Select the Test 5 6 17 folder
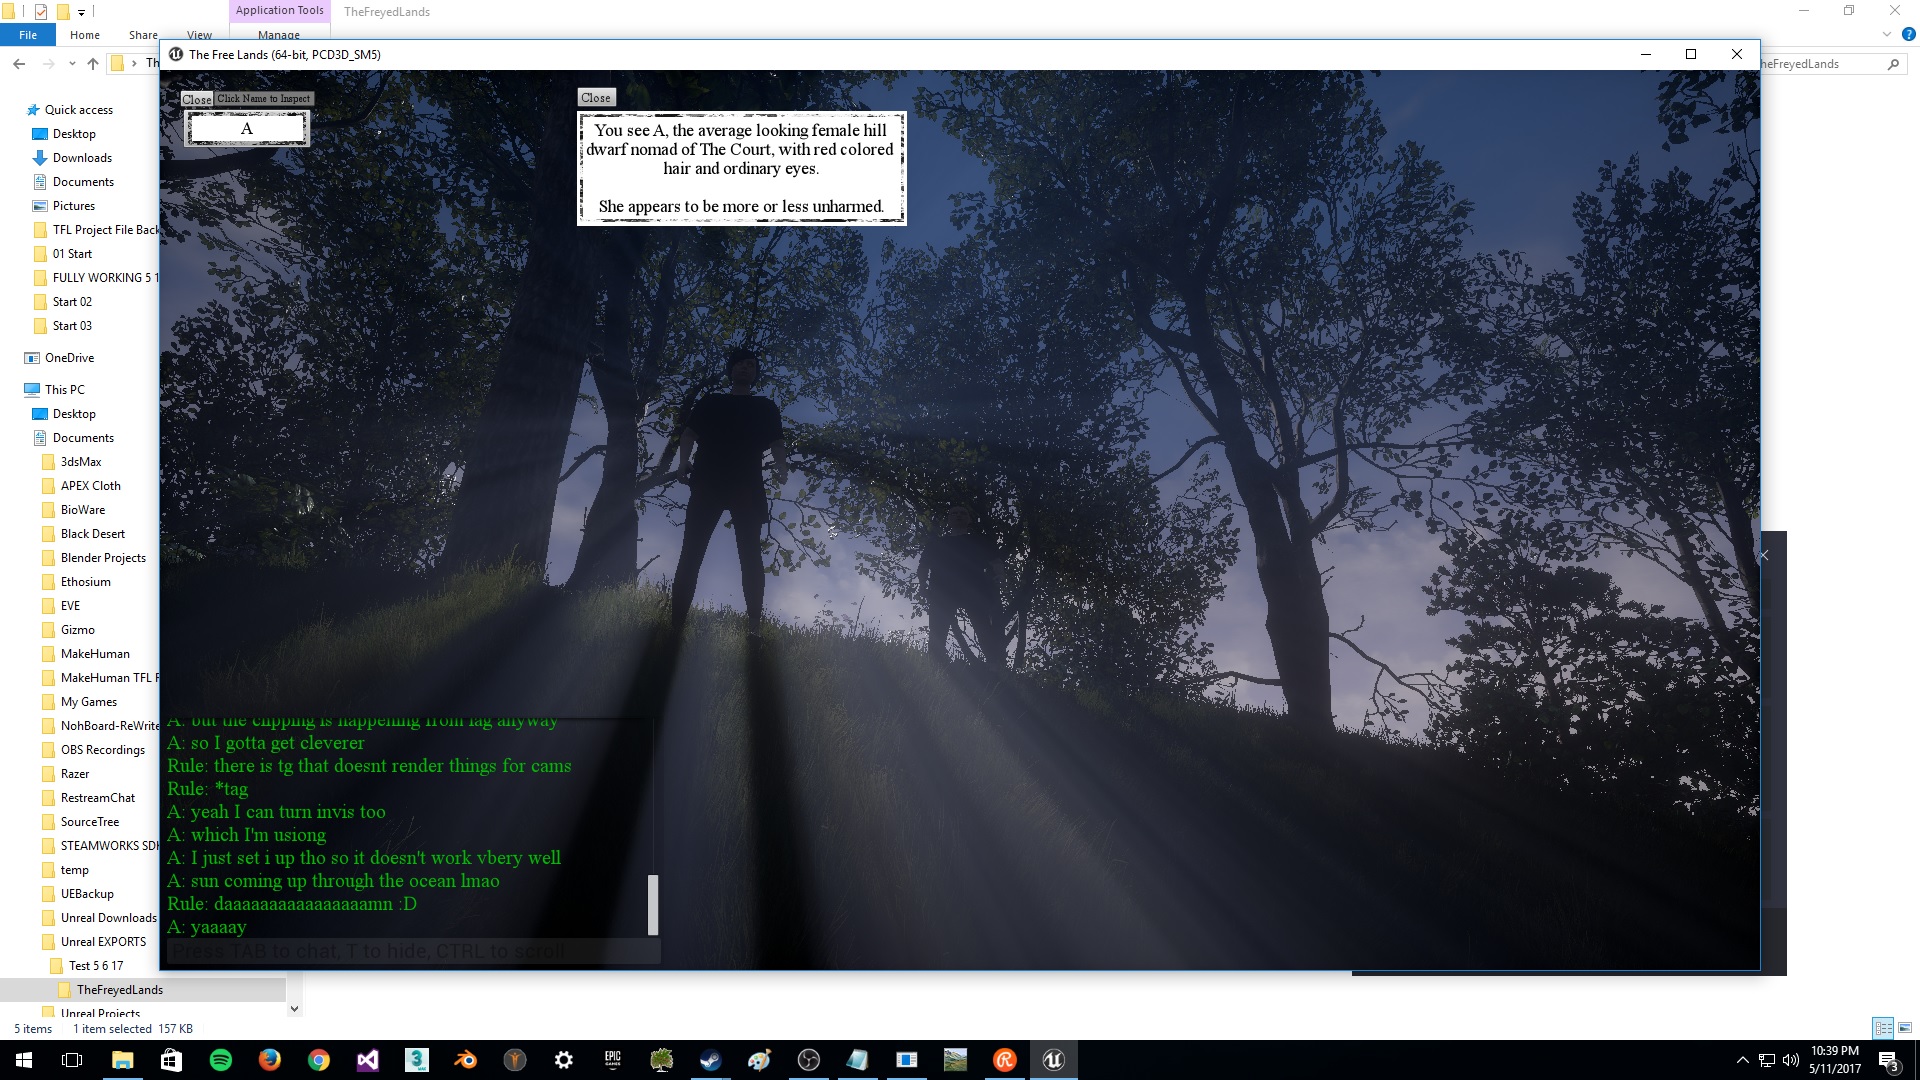Screen dimensions: 1920x1080 coord(96,966)
